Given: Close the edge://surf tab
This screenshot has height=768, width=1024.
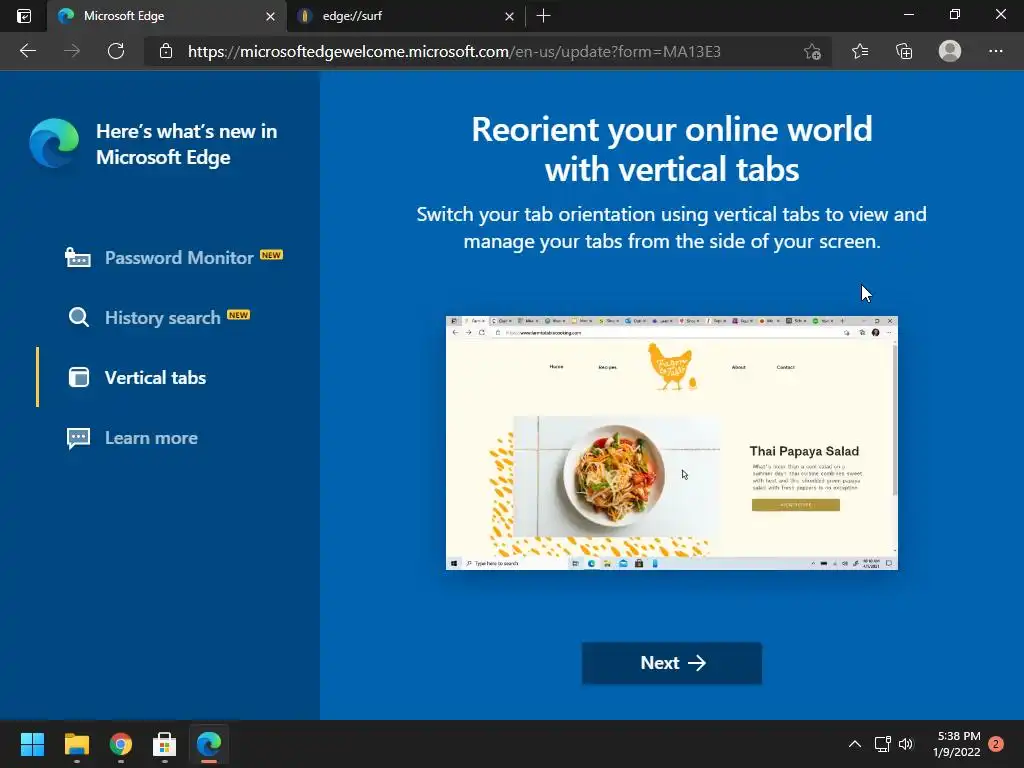Looking at the screenshot, I should pyautogui.click(x=509, y=16).
